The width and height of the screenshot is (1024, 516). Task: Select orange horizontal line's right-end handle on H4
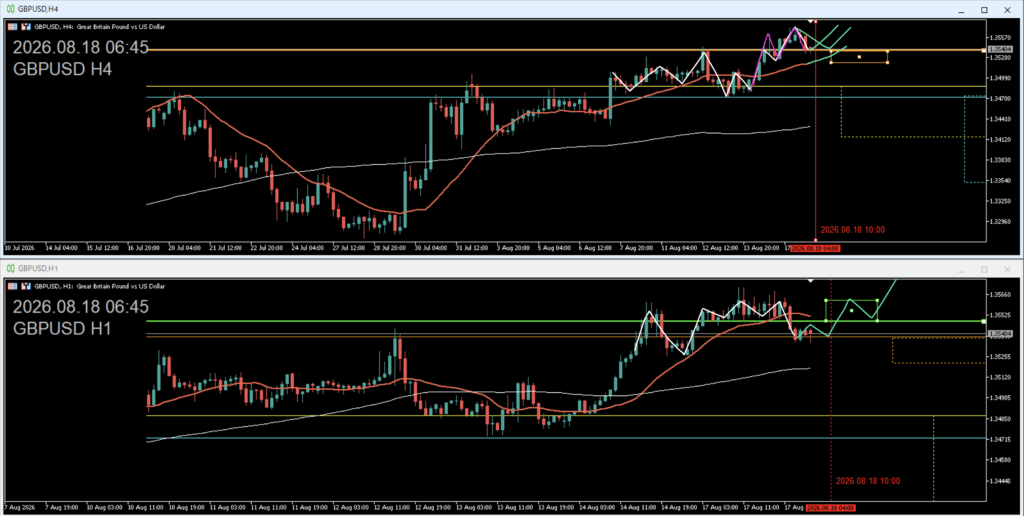(x=984, y=50)
